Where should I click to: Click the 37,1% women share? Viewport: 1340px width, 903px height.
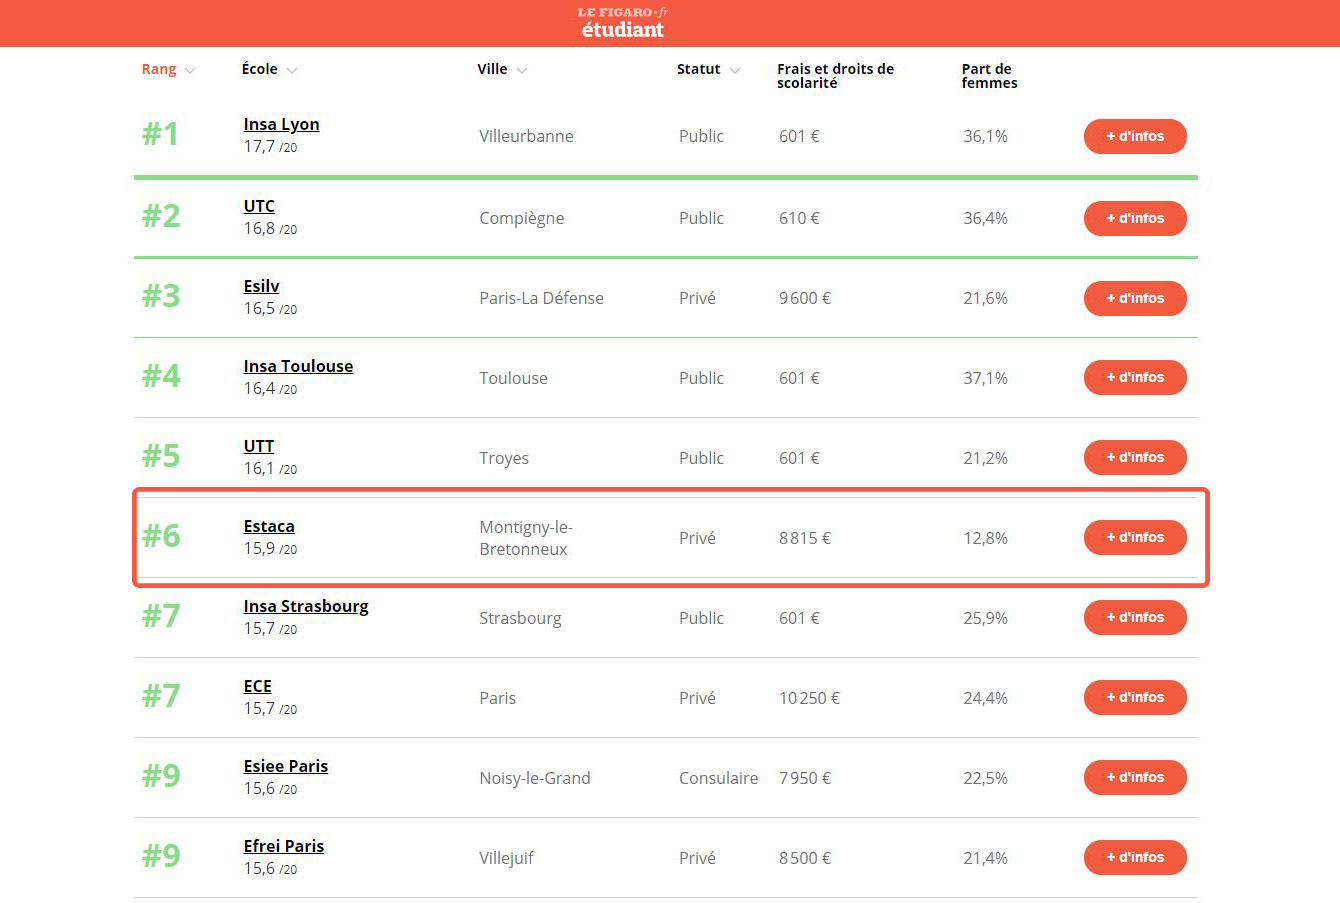985,378
